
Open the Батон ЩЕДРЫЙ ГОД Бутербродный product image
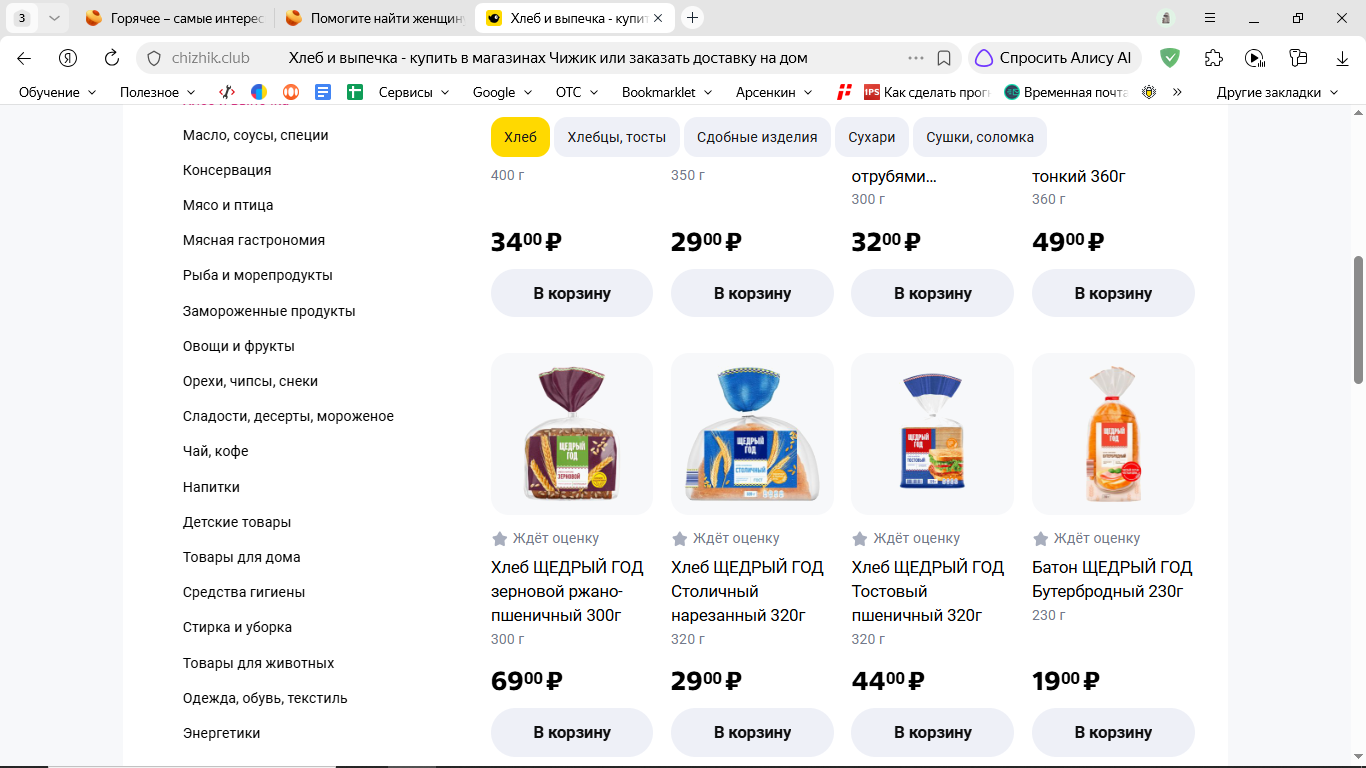[1113, 434]
